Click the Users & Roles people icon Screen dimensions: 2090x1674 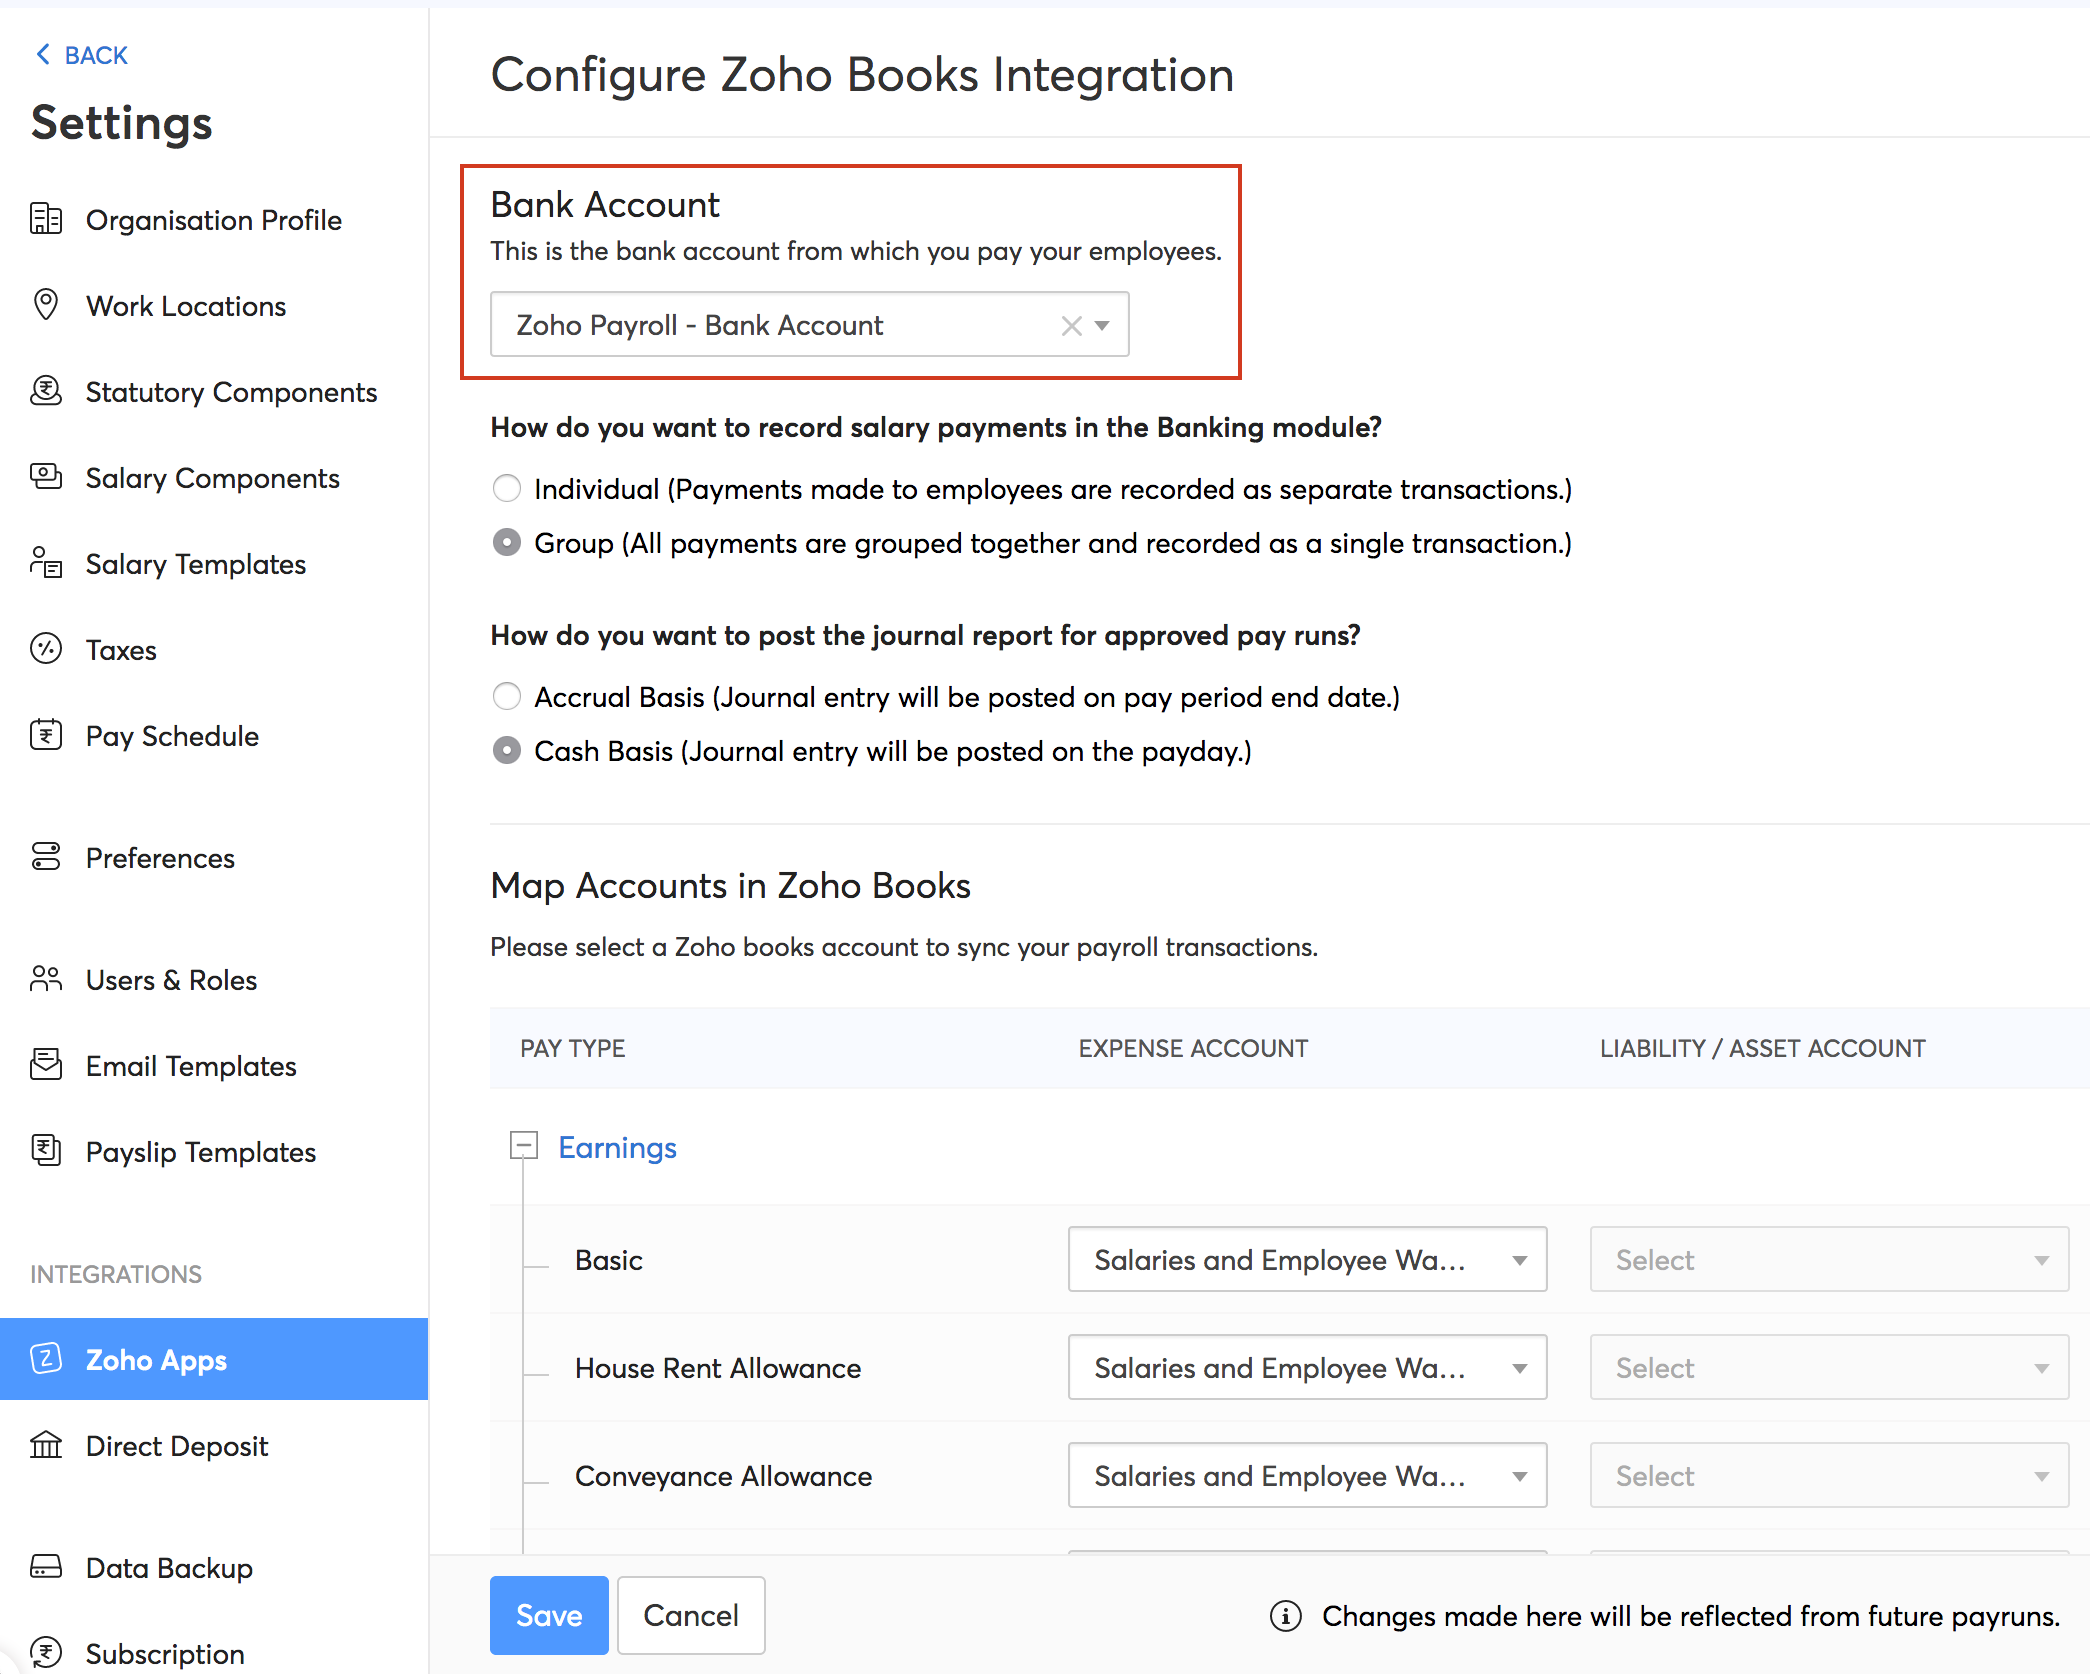pyautogui.click(x=46, y=979)
